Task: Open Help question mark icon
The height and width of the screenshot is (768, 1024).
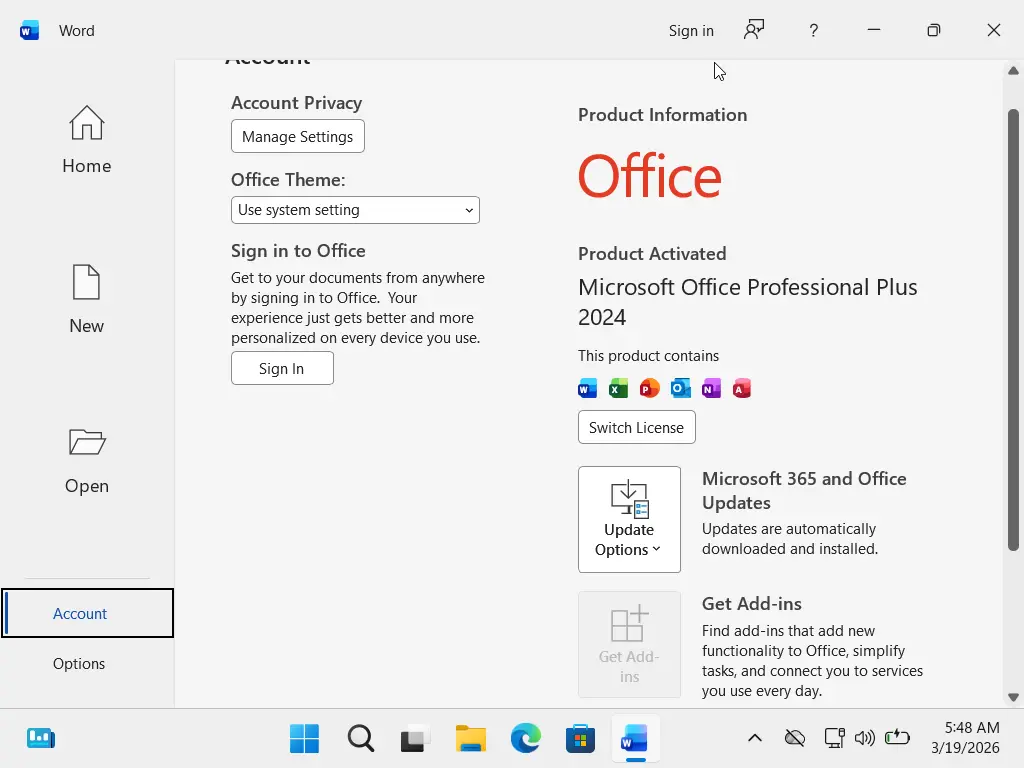Action: point(813,31)
